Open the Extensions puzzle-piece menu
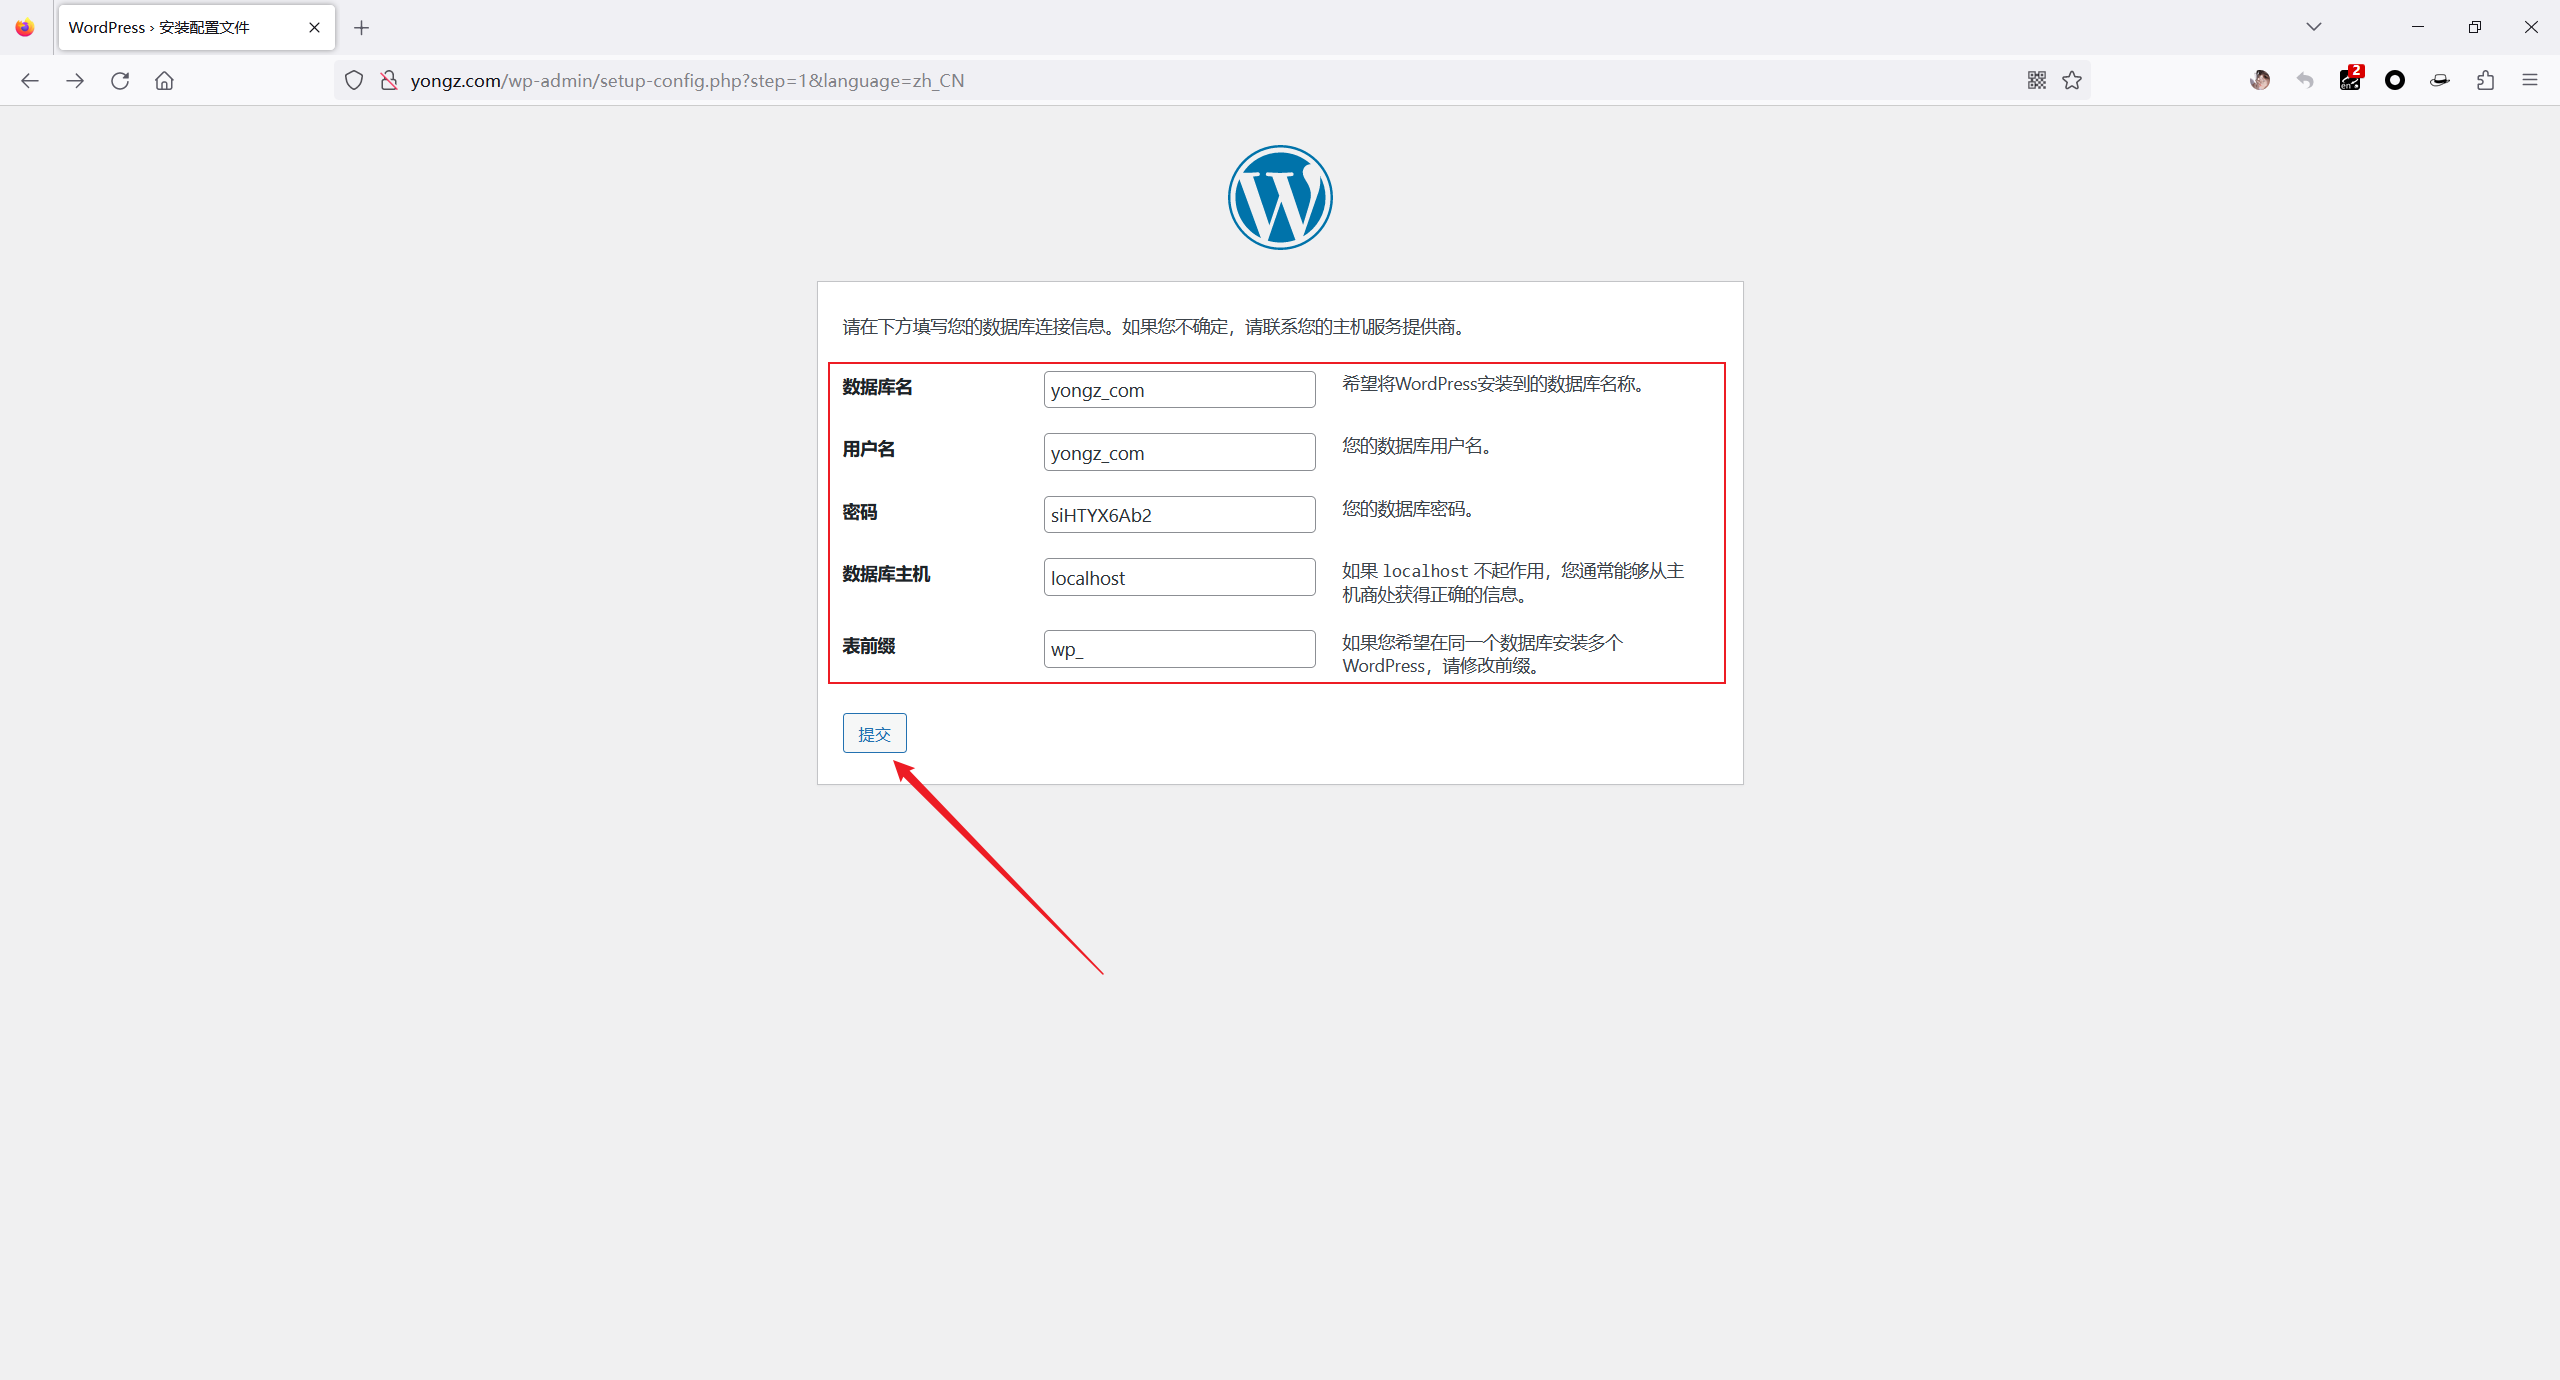Image resolution: width=2560 pixels, height=1380 pixels. coord(2486,81)
